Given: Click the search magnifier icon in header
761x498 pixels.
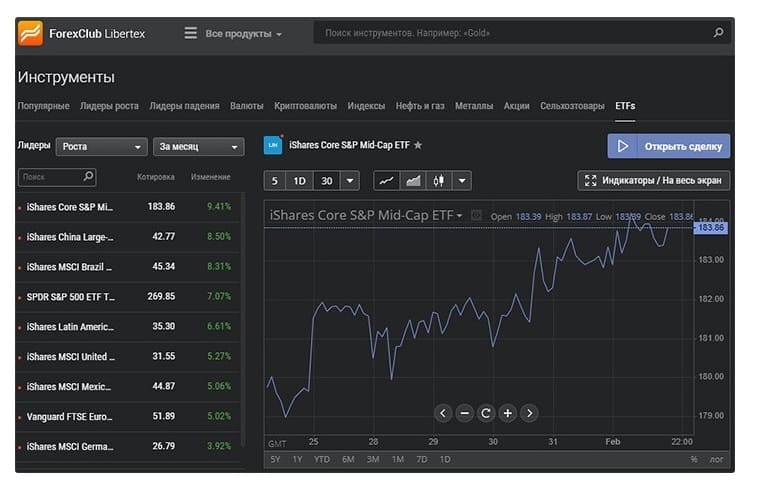Looking at the screenshot, I should point(718,33).
